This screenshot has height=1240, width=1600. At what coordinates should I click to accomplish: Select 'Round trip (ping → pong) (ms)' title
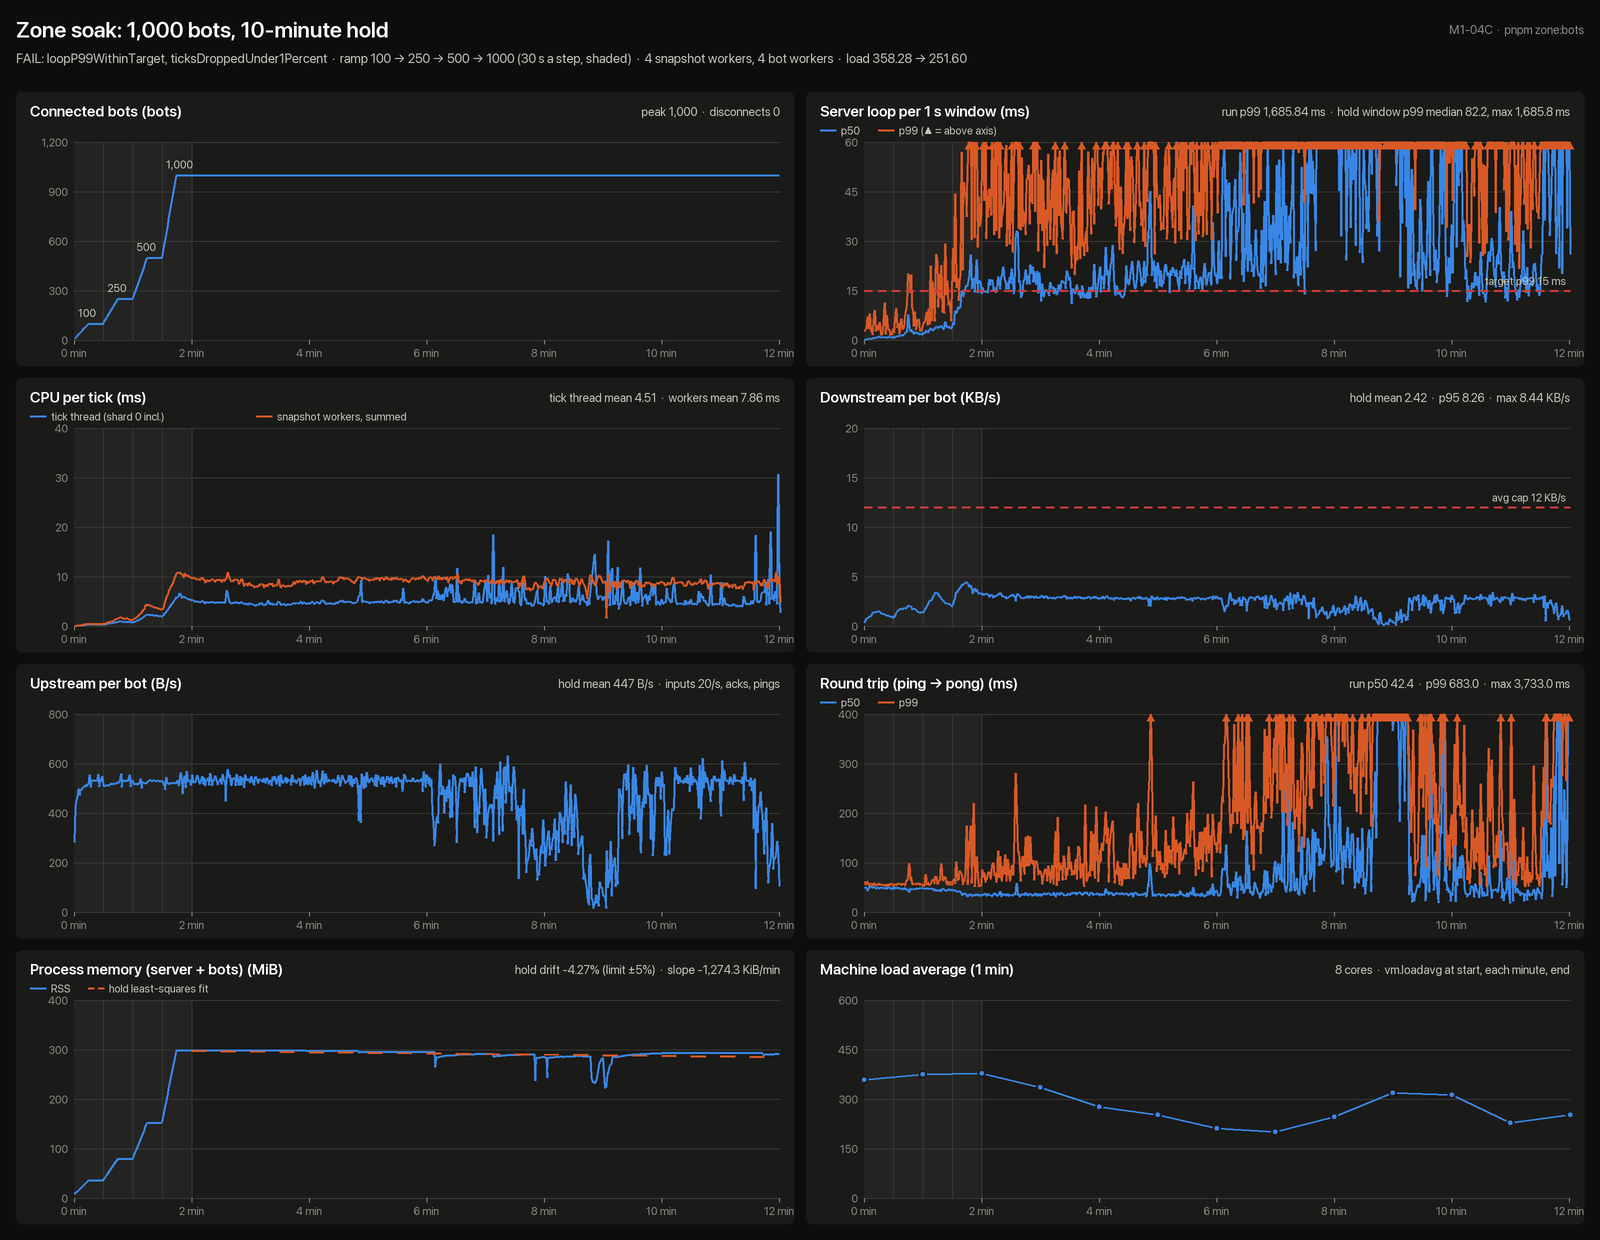pyautogui.click(x=919, y=684)
